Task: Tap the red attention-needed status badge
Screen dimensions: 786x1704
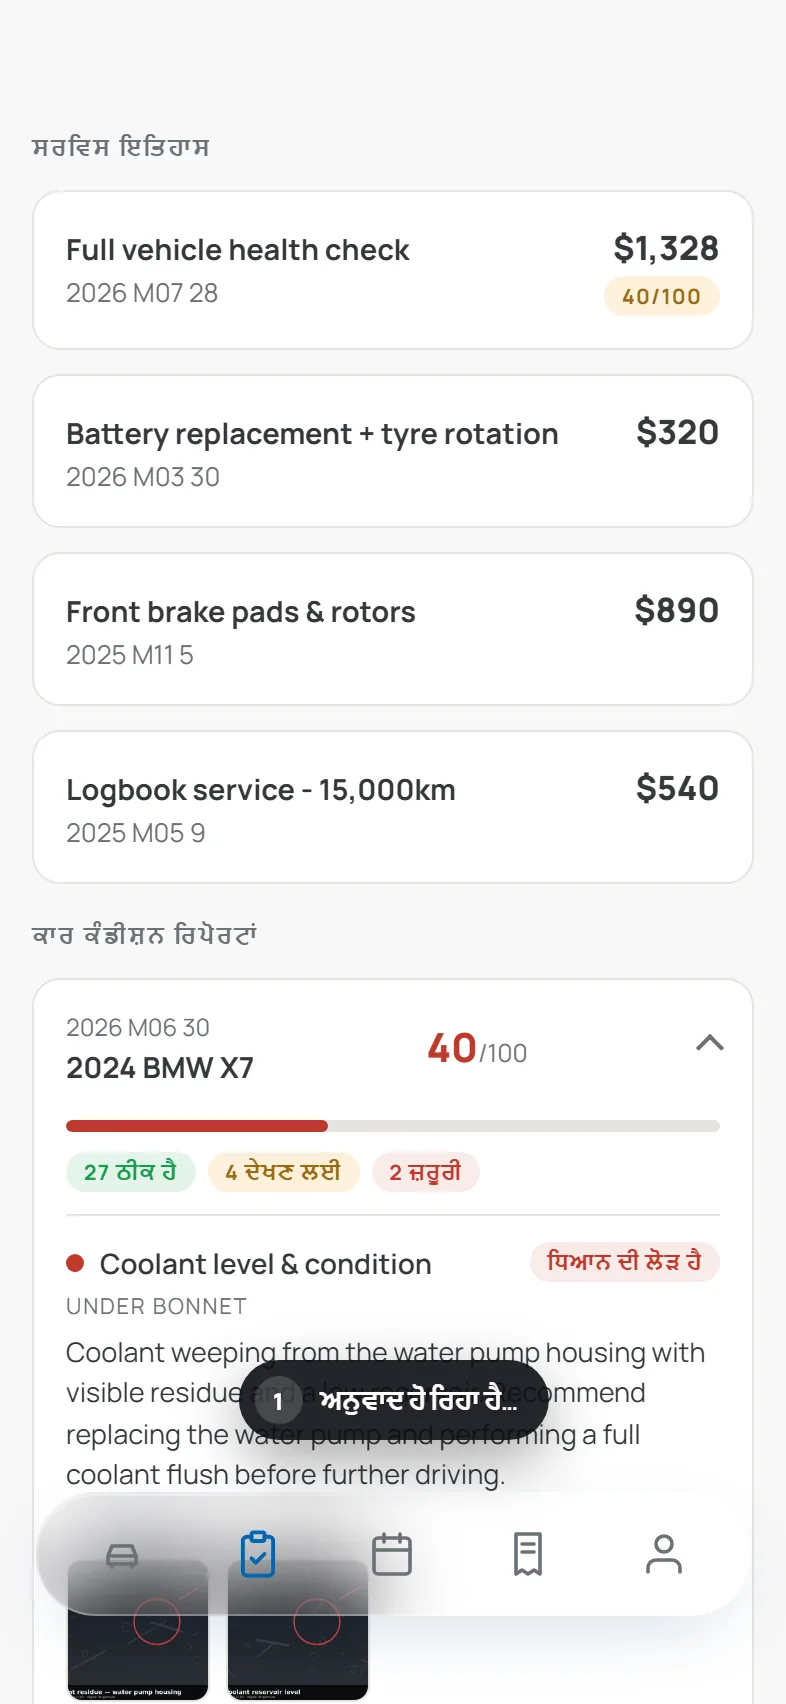Action: point(625,1262)
